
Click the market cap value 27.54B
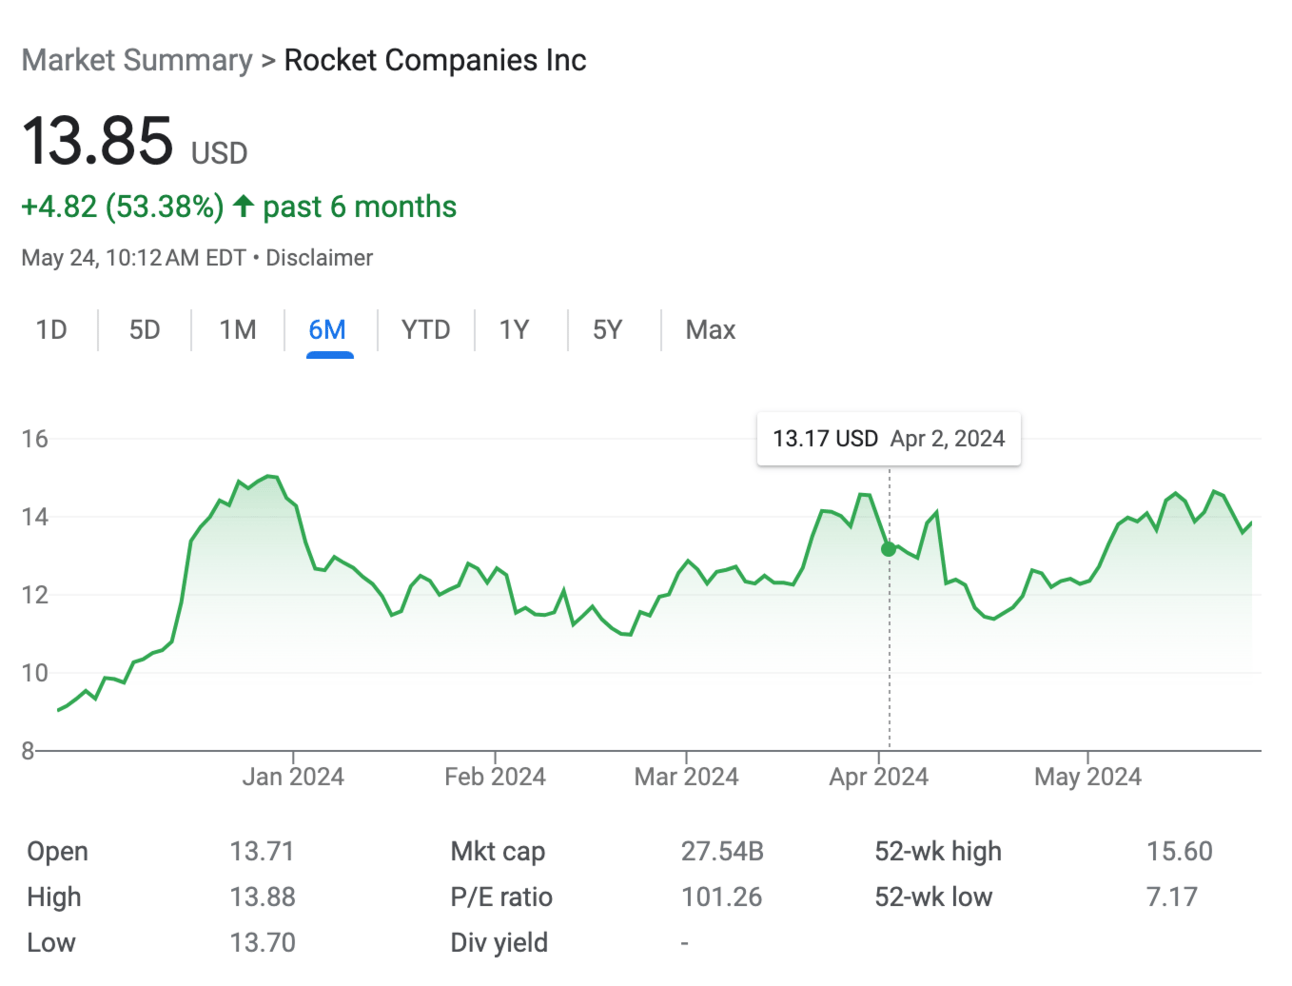[722, 852]
